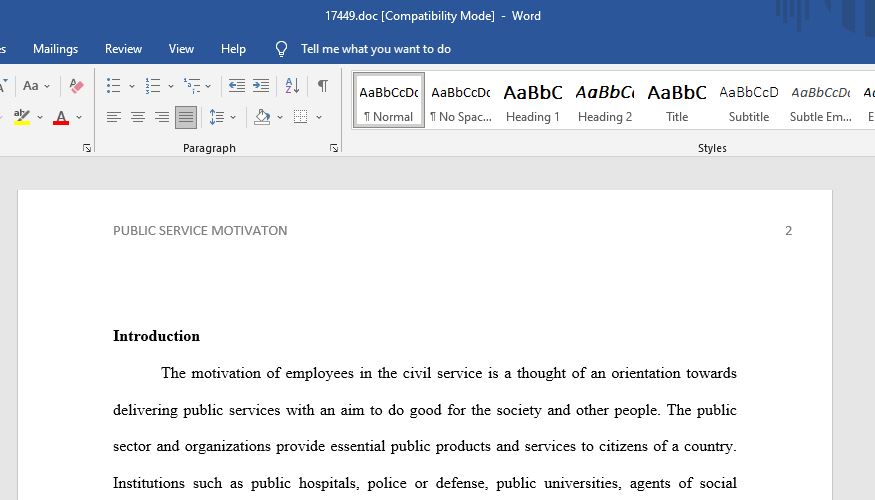Open Line Spacing dropdown arrow

(233, 117)
